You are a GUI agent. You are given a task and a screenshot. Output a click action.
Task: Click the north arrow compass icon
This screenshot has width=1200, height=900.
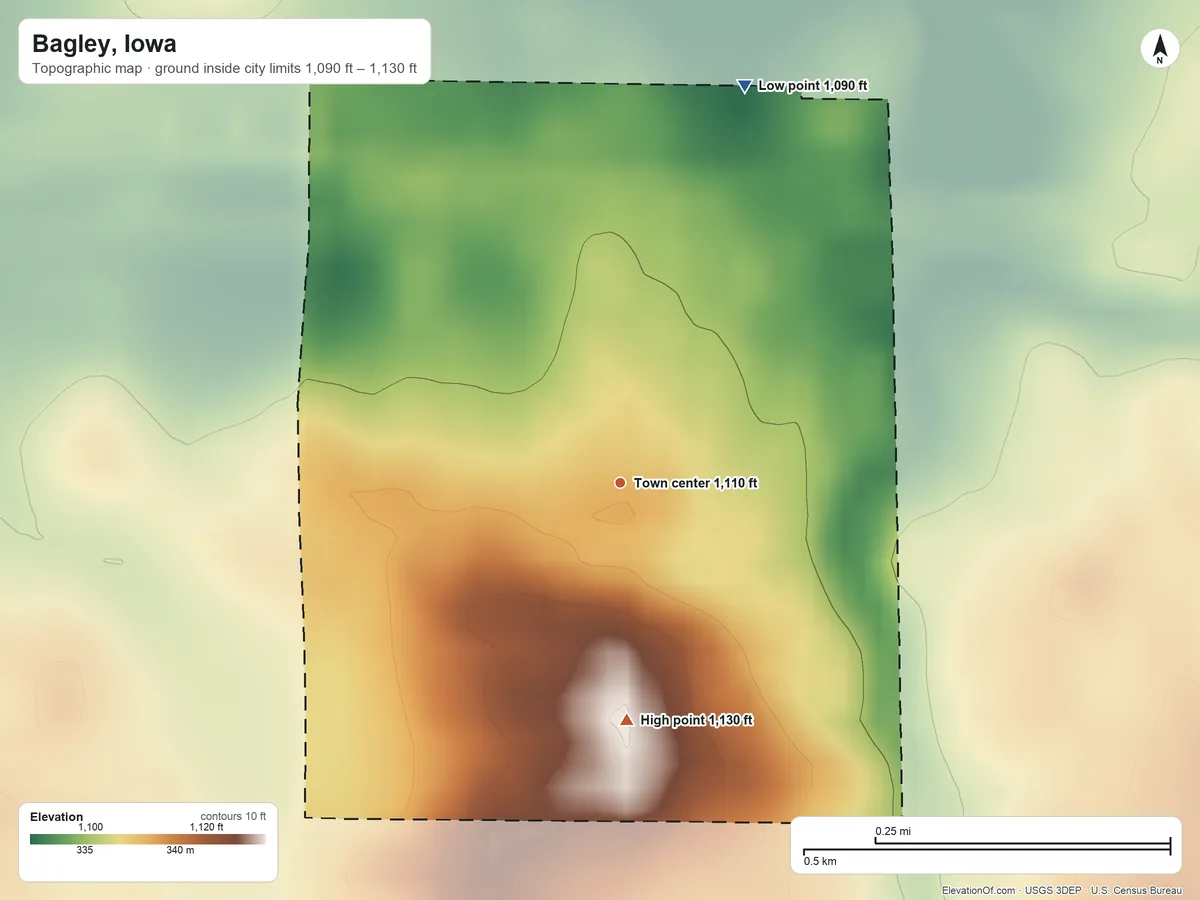(1159, 50)
